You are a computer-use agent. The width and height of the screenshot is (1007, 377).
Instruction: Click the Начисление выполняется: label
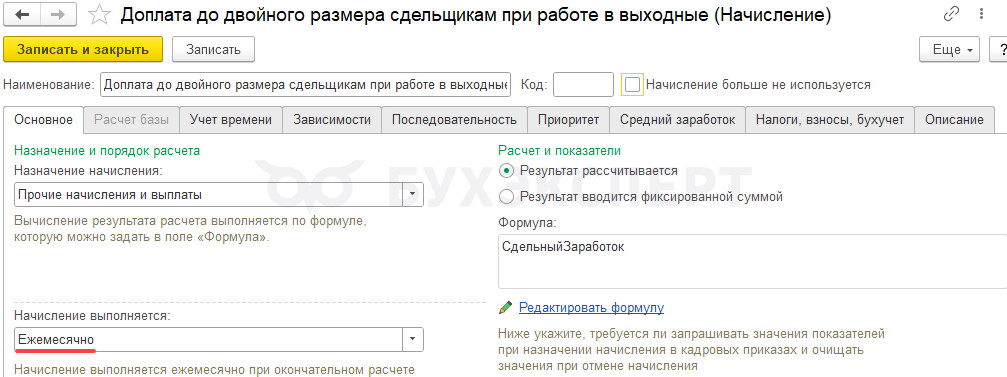[92, 315]
